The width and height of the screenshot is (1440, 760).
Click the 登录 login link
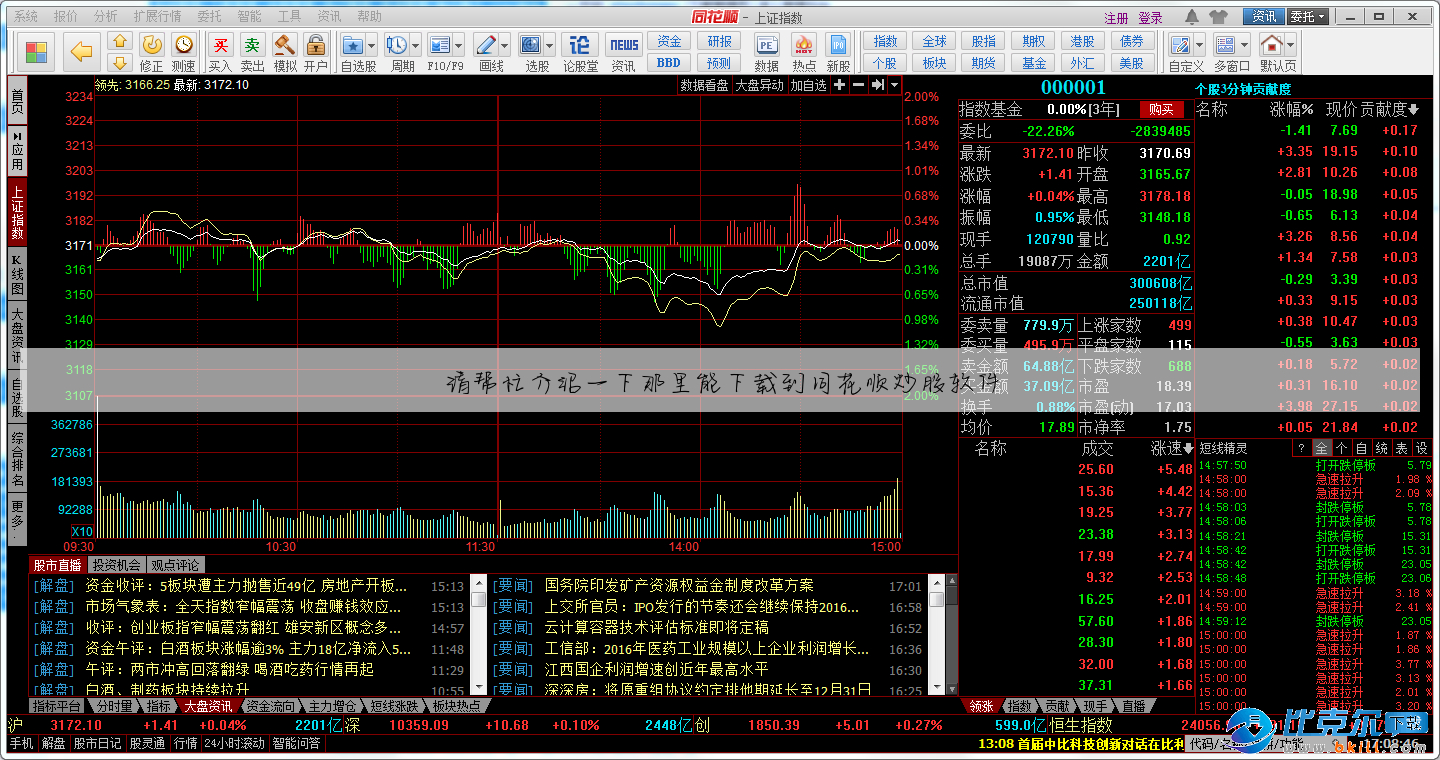(1151, 18)
